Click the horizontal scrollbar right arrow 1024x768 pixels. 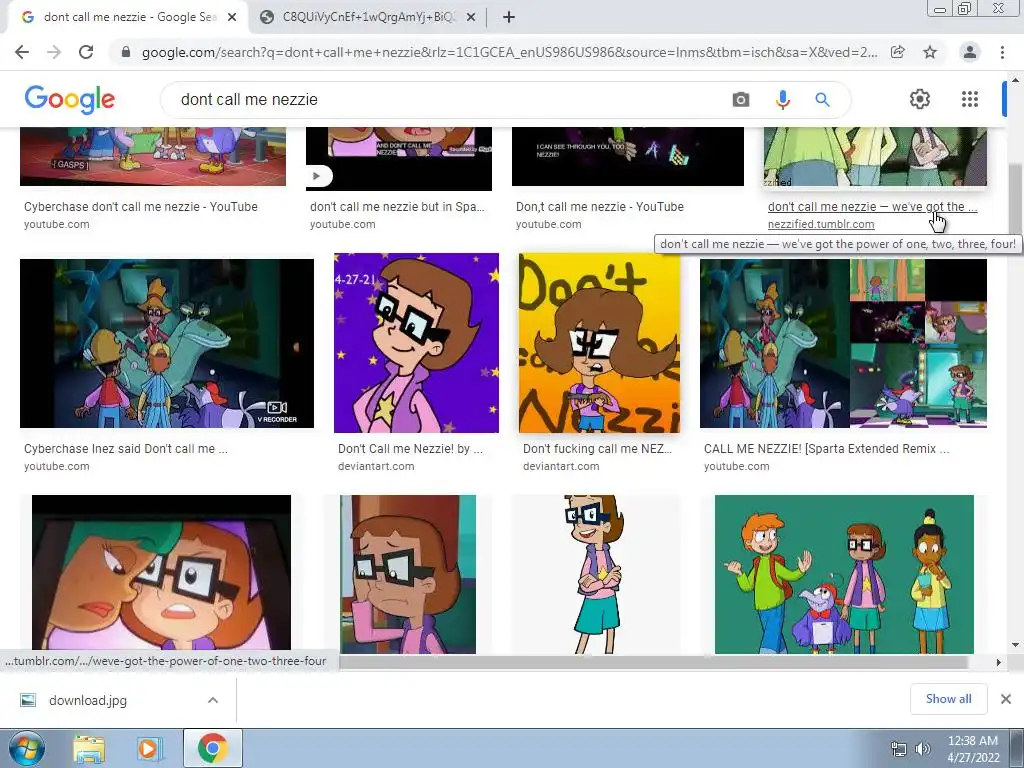pyautogui.click(x=998, y=662)
